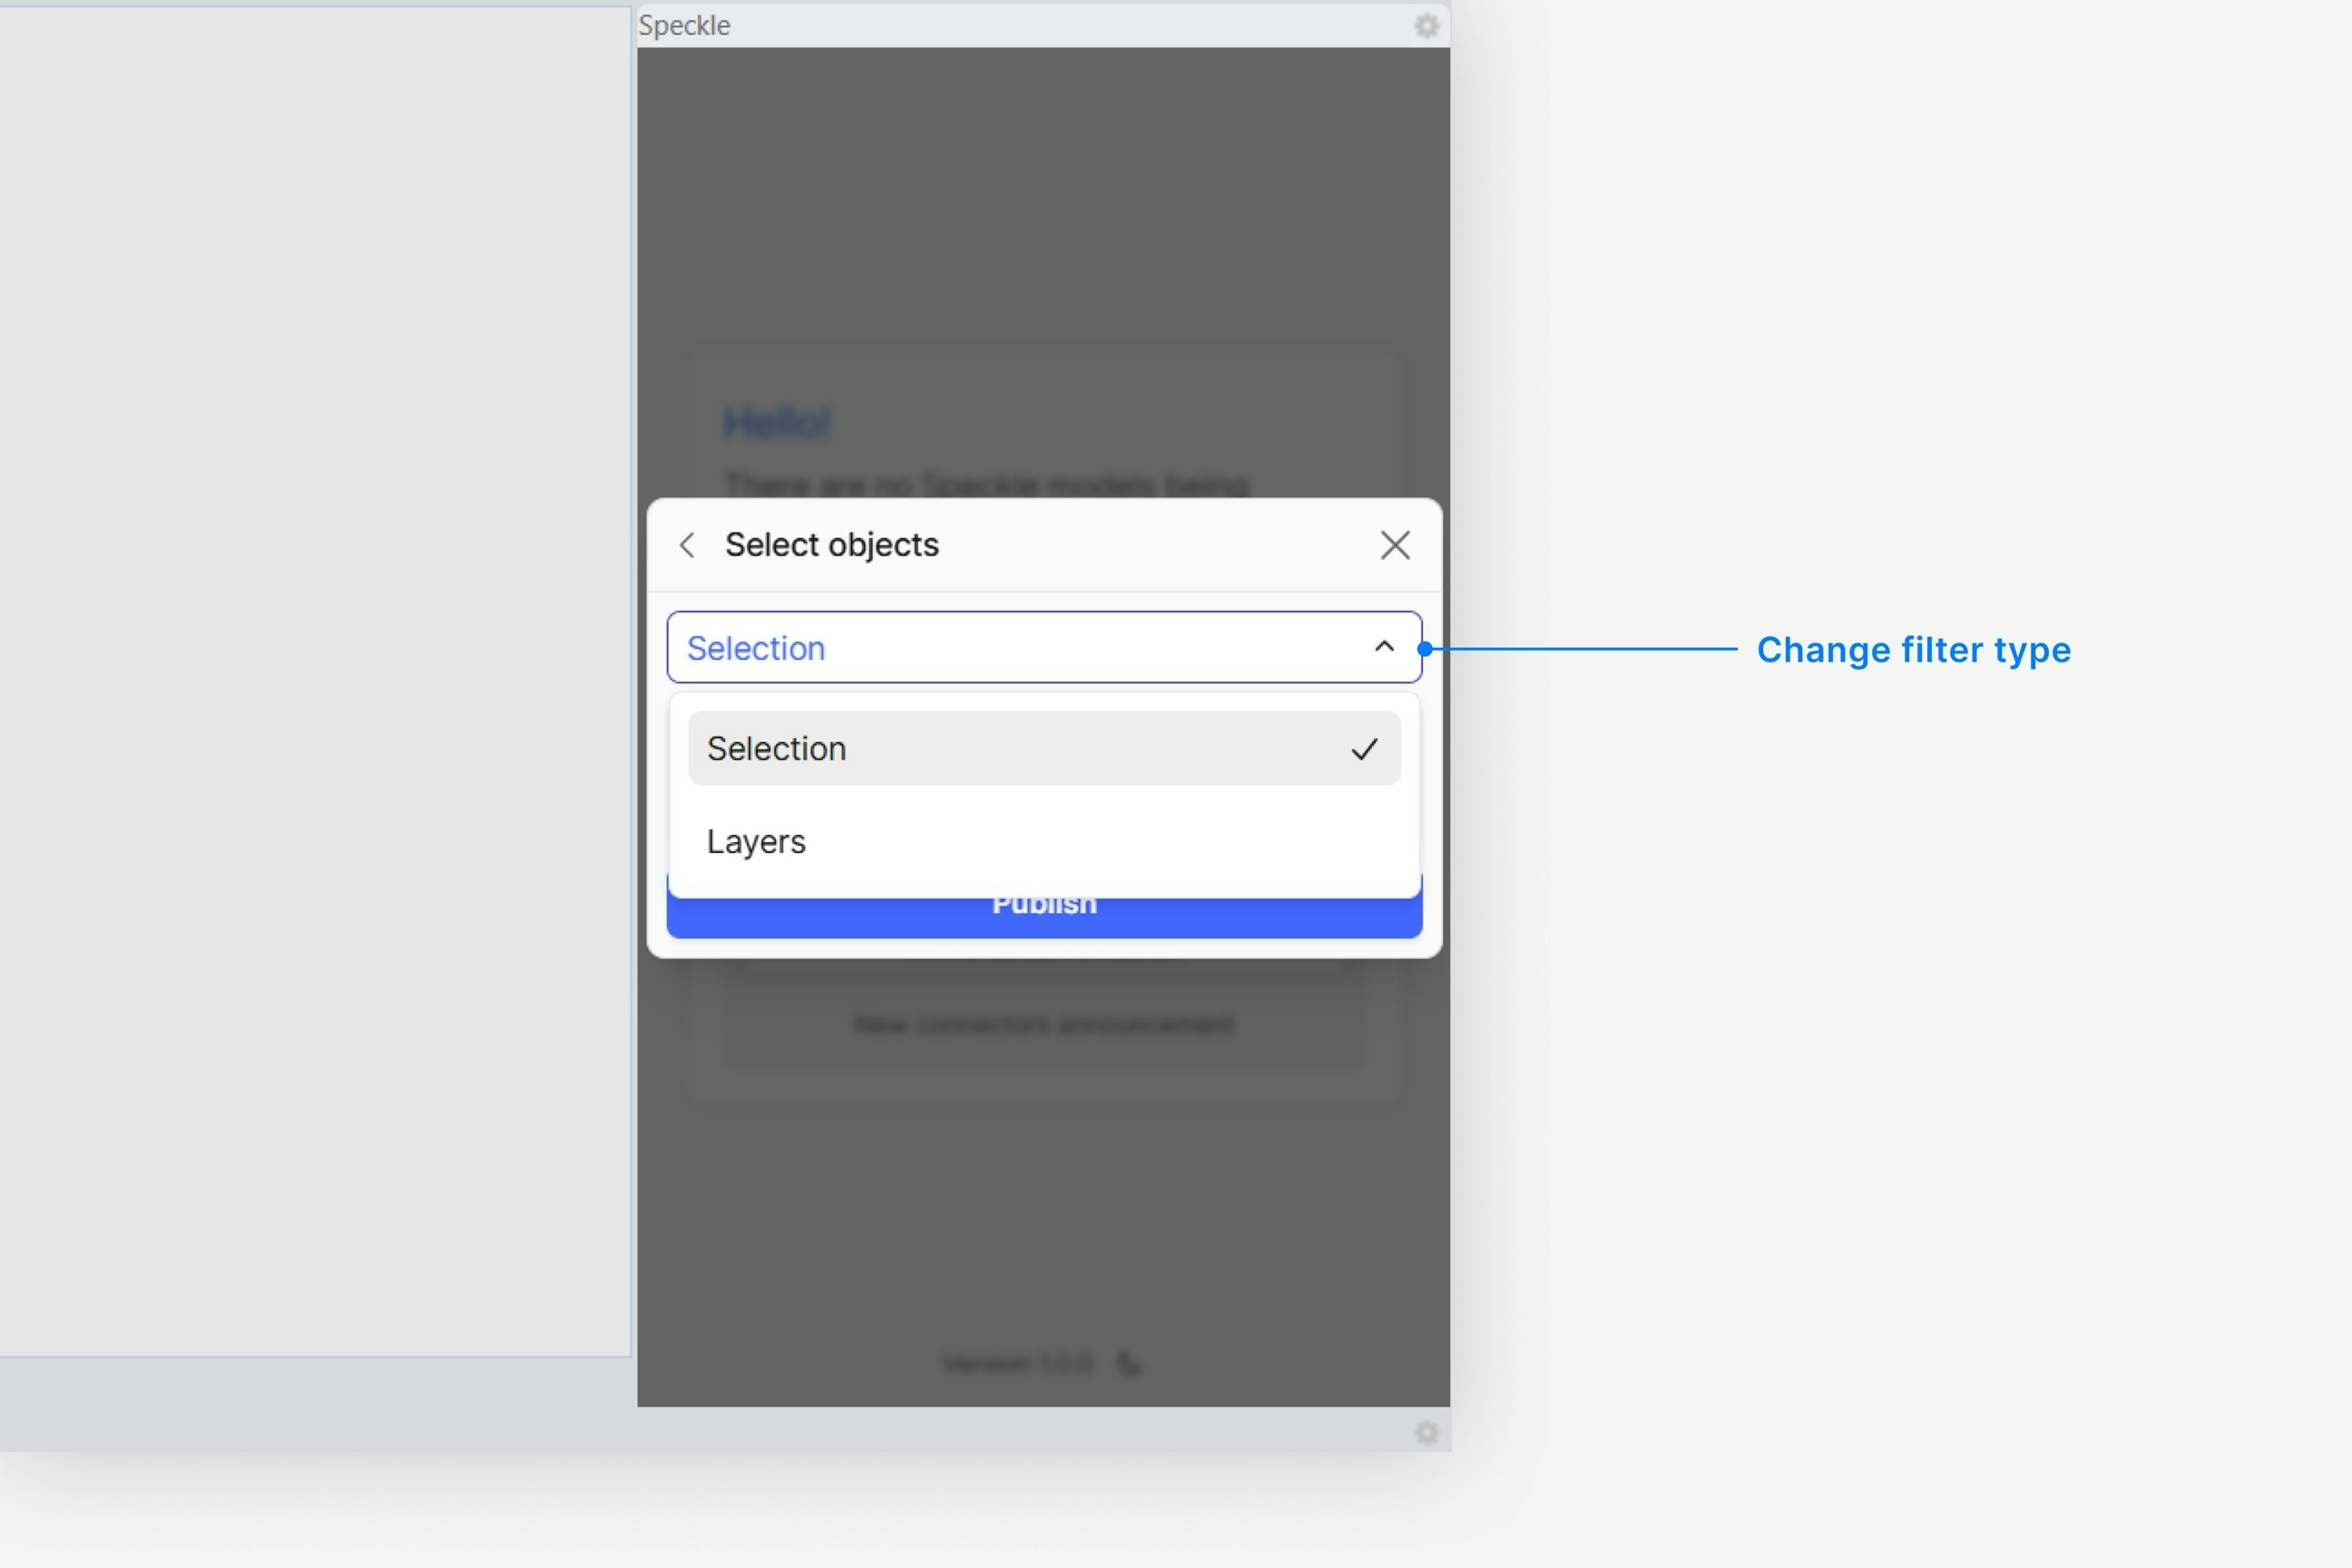Click the checkmark beside Selection option
Screen dimensions: 2352x1568
(1364, 749)
